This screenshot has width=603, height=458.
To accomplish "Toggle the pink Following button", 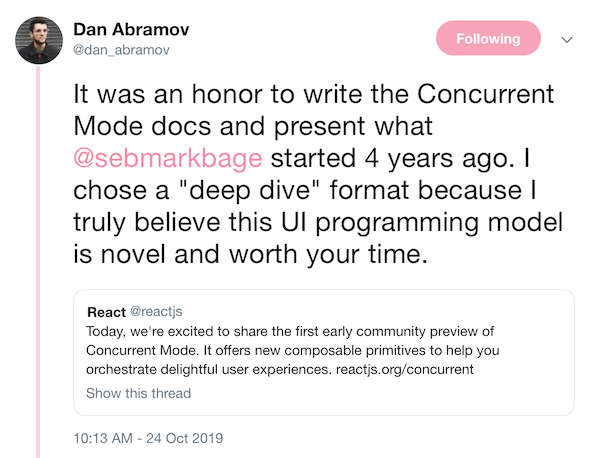I will [488, 38].
